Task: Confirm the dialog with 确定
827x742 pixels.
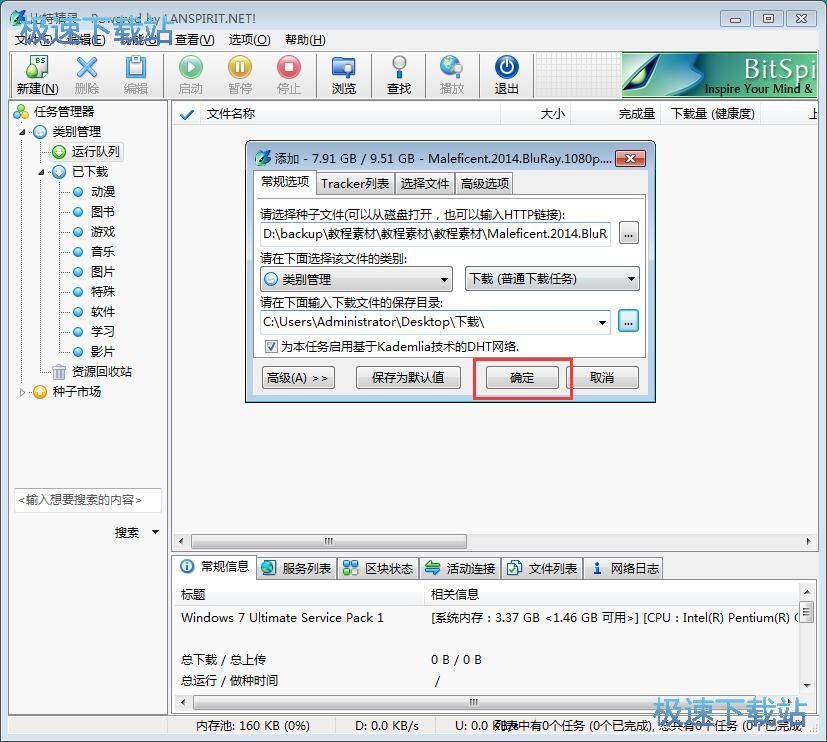Action: [x=522, y=378]
